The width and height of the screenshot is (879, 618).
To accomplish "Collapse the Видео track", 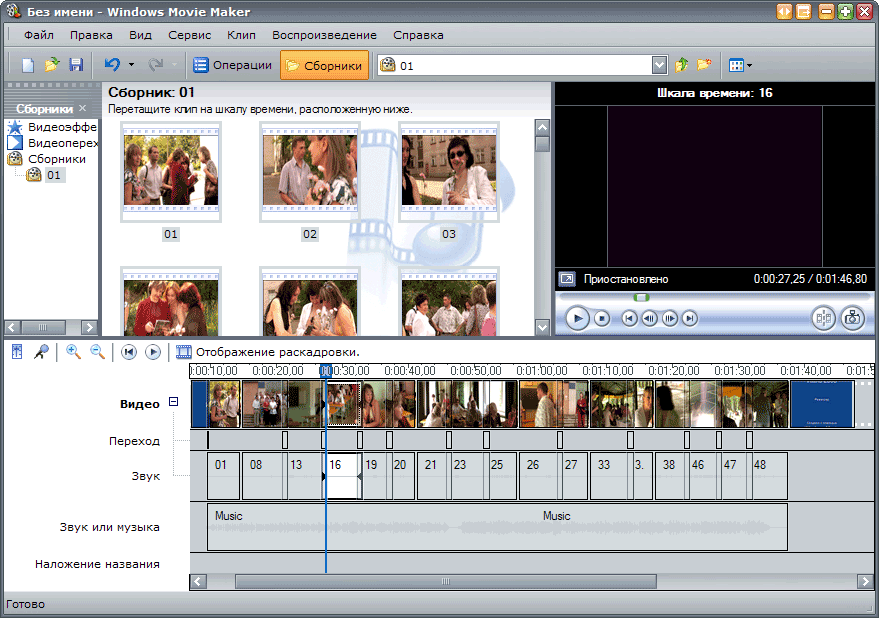I will pyautogui.click(x=173, y=402).
